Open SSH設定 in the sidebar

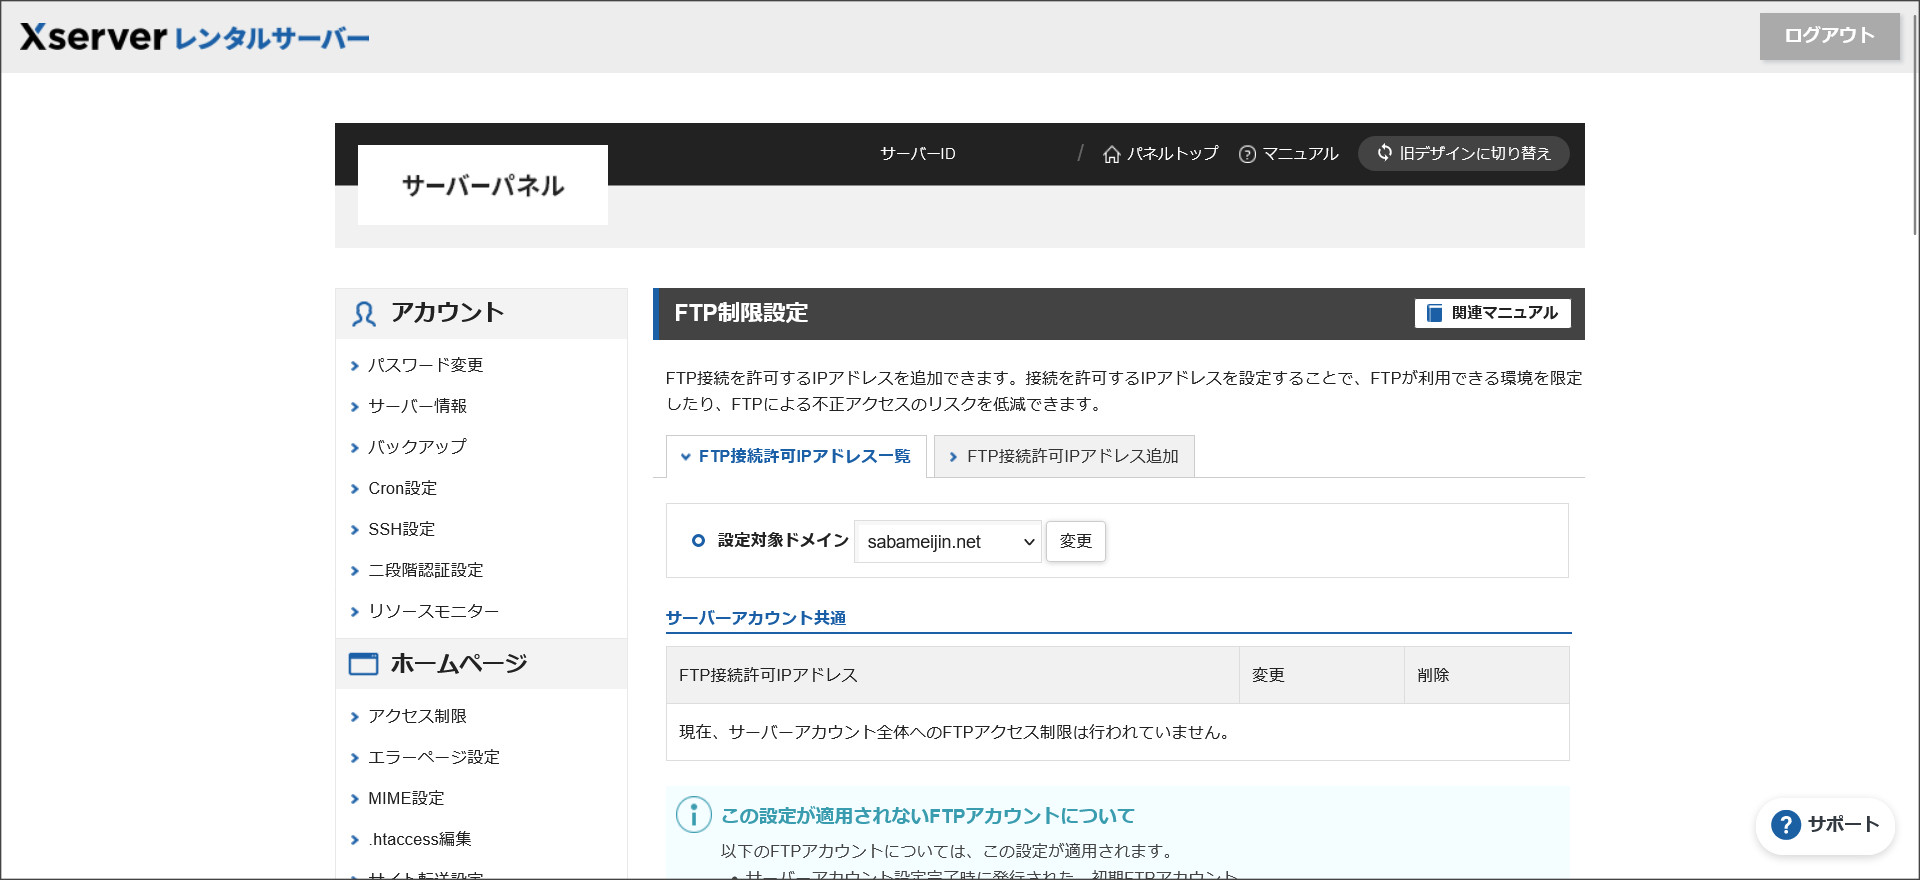tap(402, 530)
